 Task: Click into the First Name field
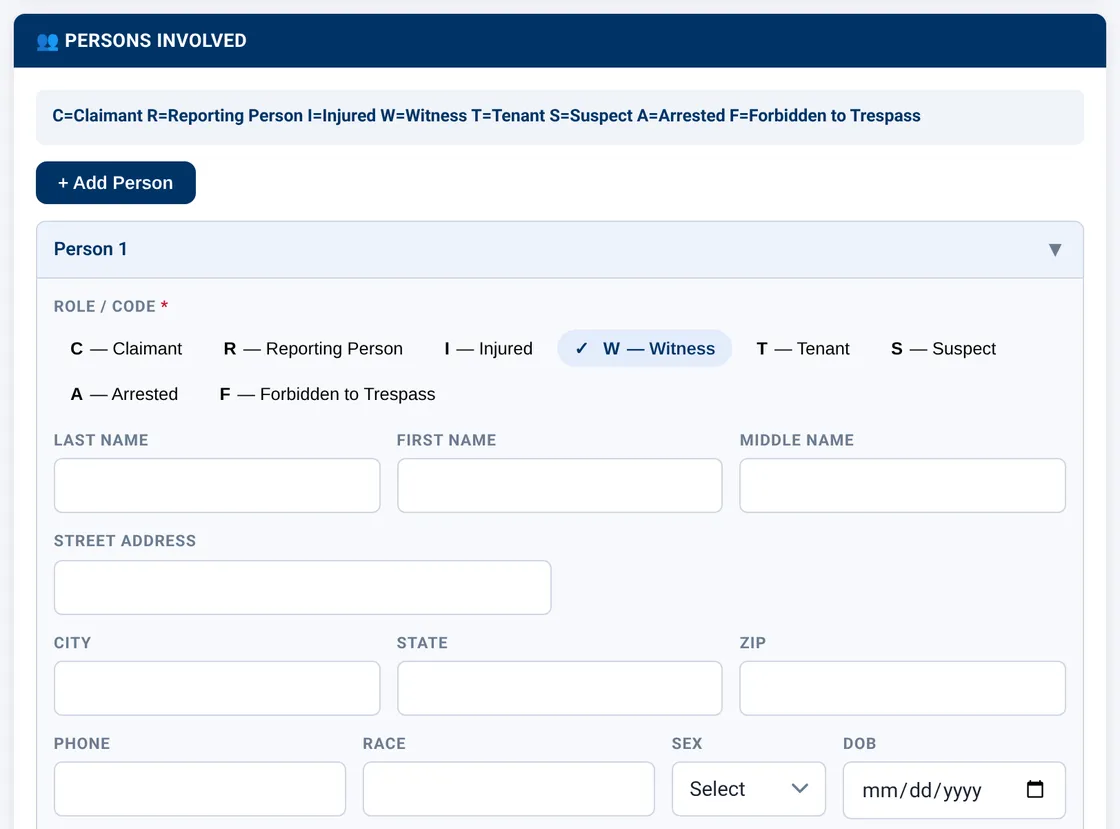tap(560, 486)
